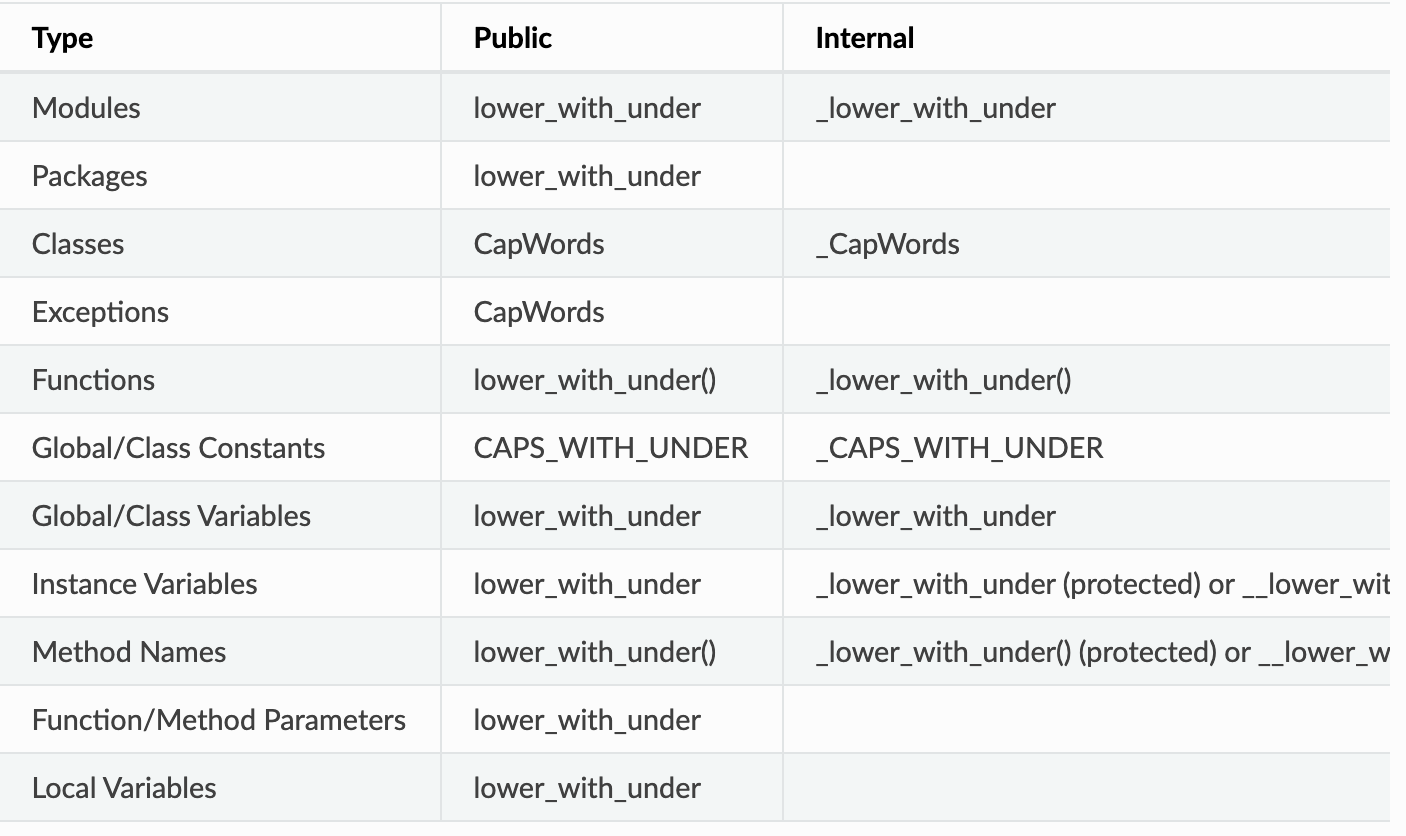Select the Packages row label

coord(90,176)
